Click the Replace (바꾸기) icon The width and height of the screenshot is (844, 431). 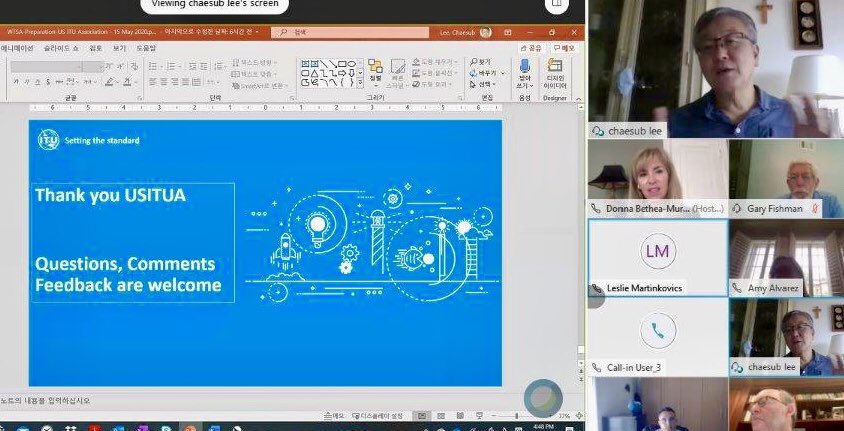[474, 73]
